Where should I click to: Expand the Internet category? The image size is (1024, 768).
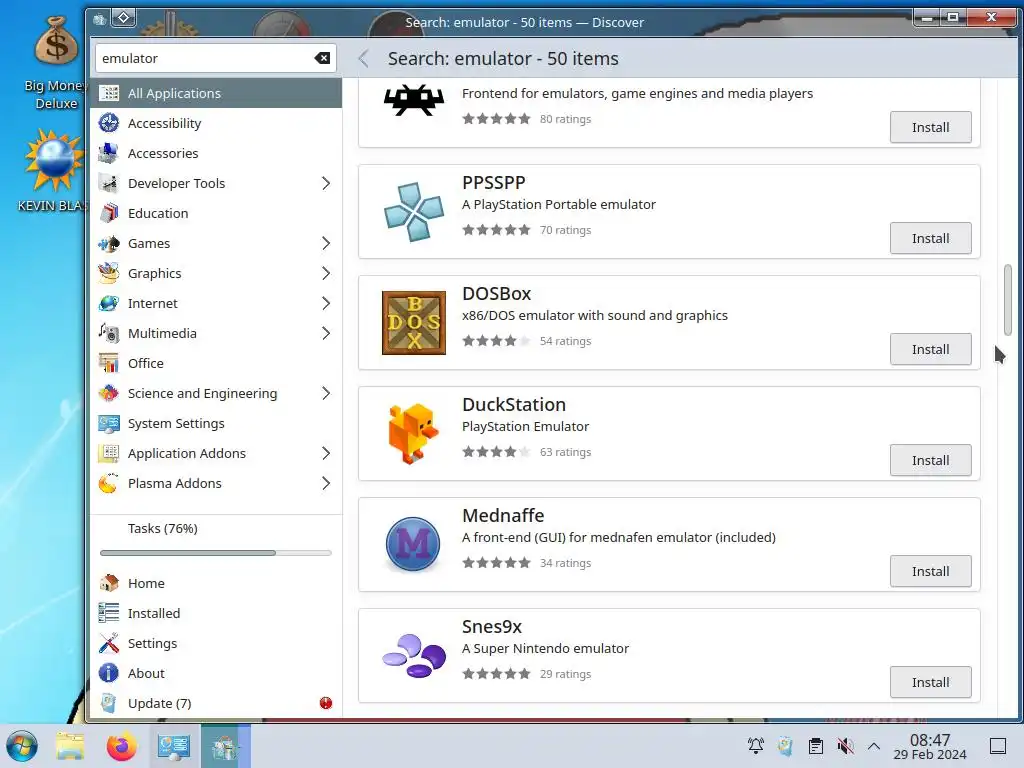325,303
